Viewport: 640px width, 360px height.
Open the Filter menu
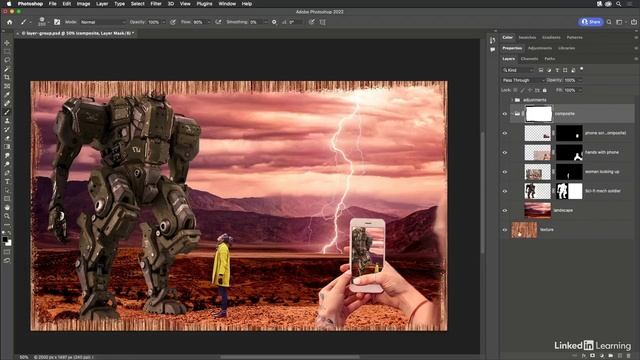click(156, 4)
